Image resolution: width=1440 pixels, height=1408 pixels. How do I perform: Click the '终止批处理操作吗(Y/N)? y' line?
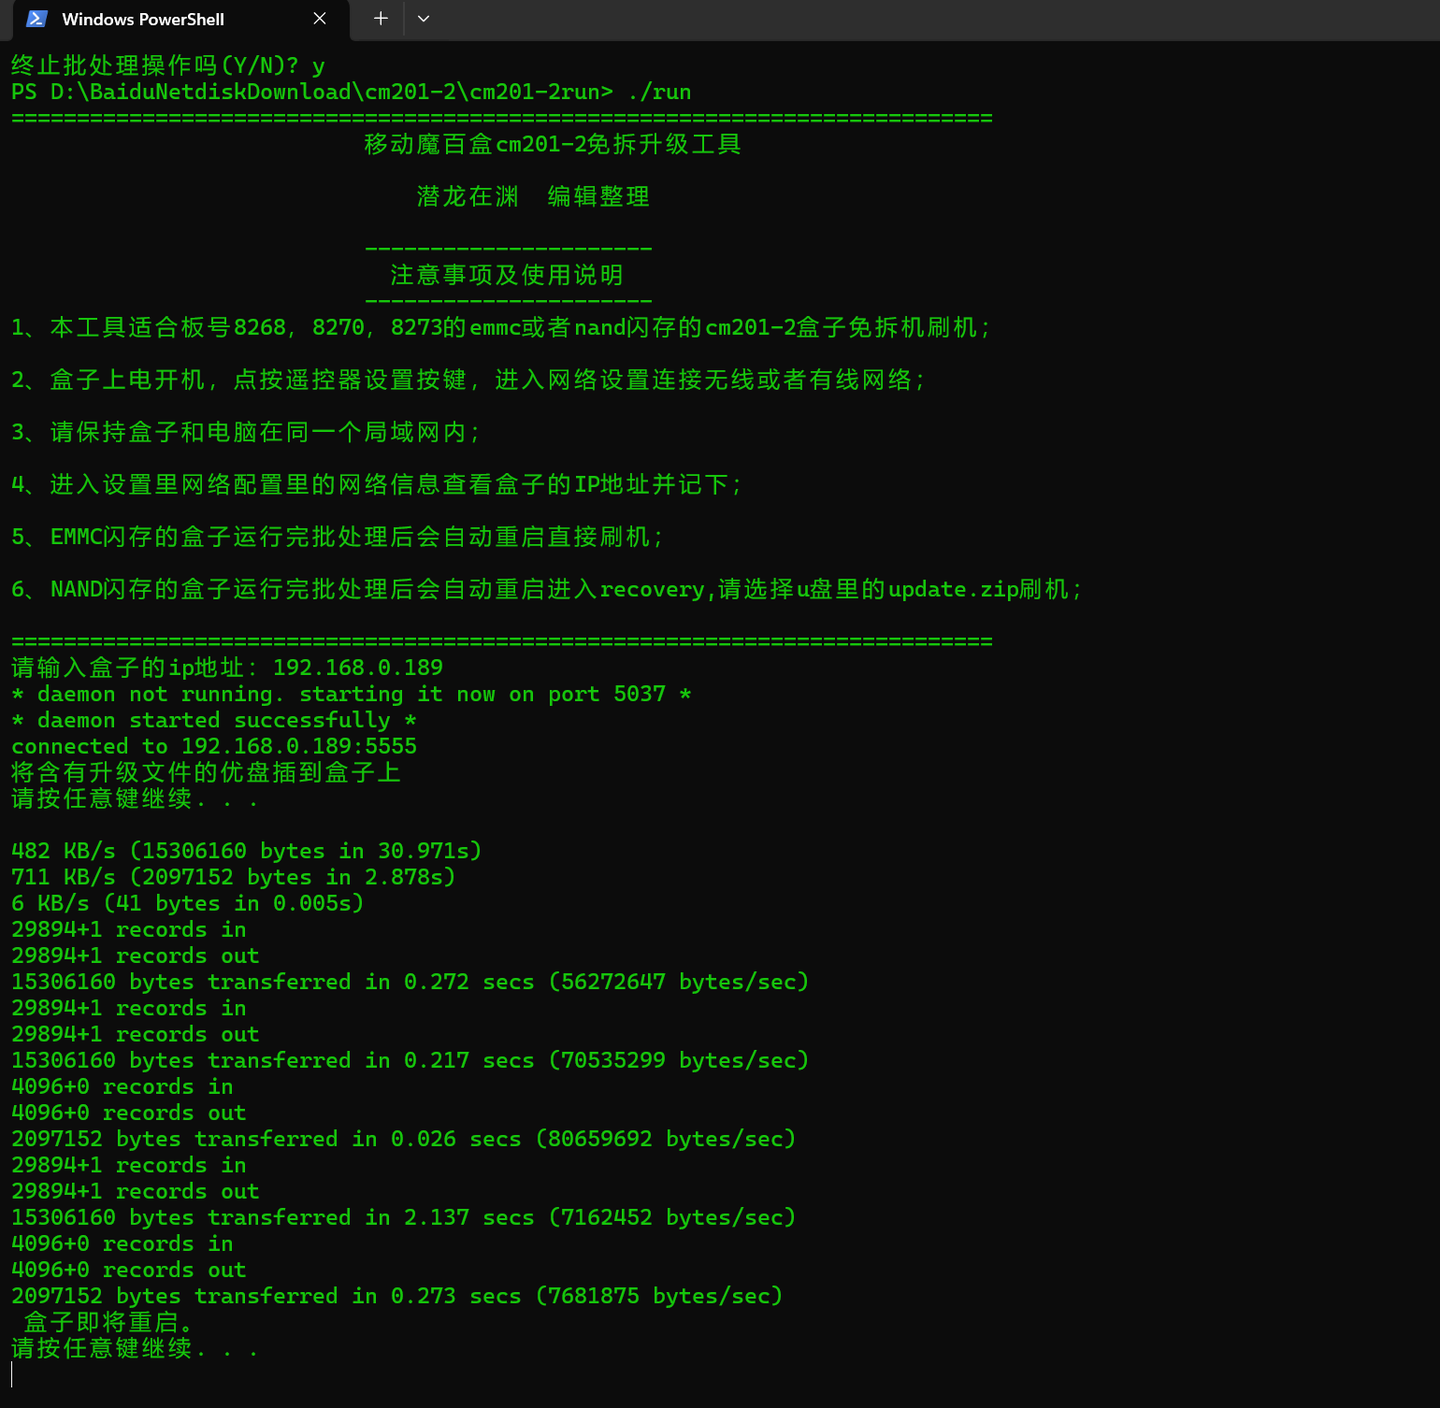click(x=168, y=66)
